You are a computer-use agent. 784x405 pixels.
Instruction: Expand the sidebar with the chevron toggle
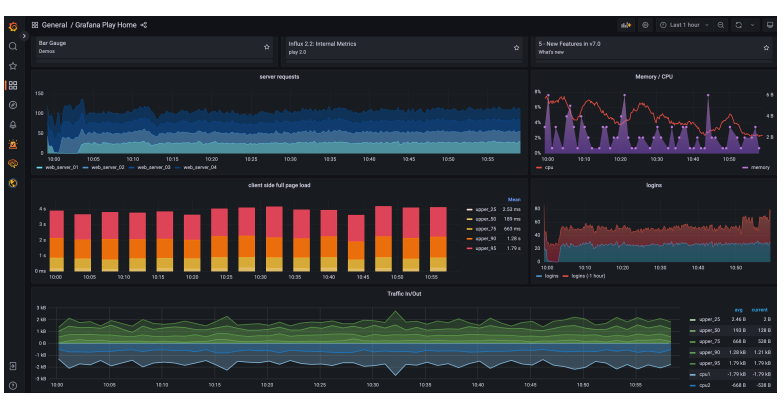(24, 36)
